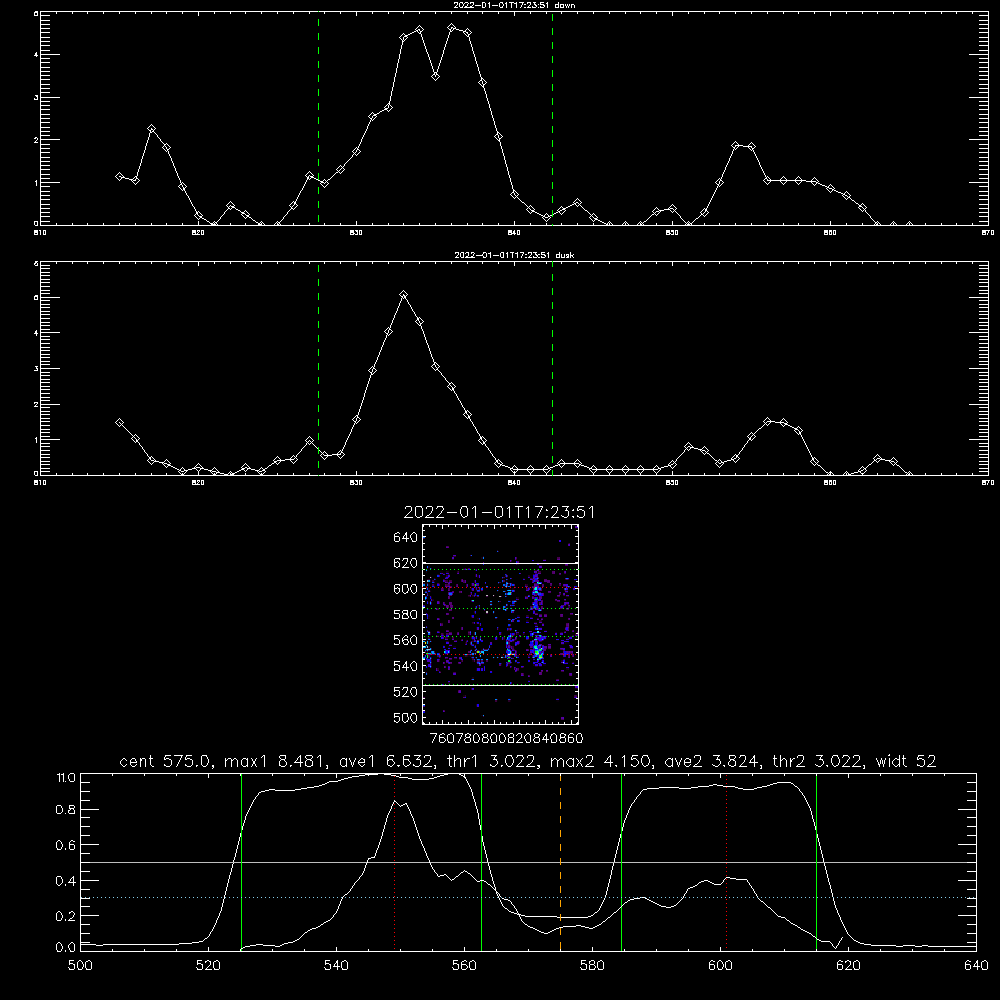Click bottom plot y-axis label 0.0
The width and height of the screenshot is (1000, 1000).
click(66, 948)
